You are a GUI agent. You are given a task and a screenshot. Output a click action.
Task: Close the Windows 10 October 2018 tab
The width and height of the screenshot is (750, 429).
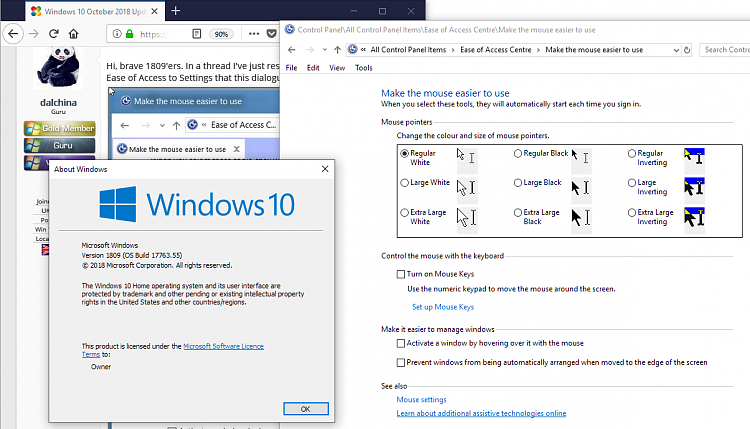pyautogui.click(x=154, y=11)
